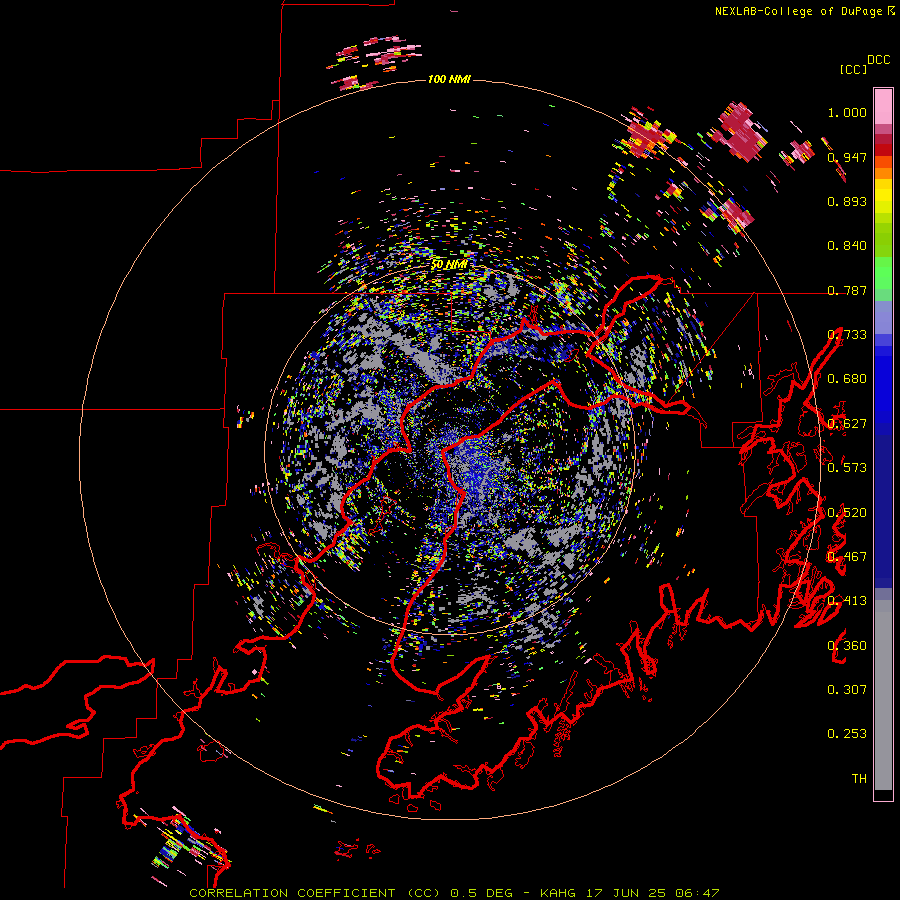The image size is (900, 900).
Task: Click the NEXLAB-College of DuPage credit text
Action: click(x=799, y=11)
